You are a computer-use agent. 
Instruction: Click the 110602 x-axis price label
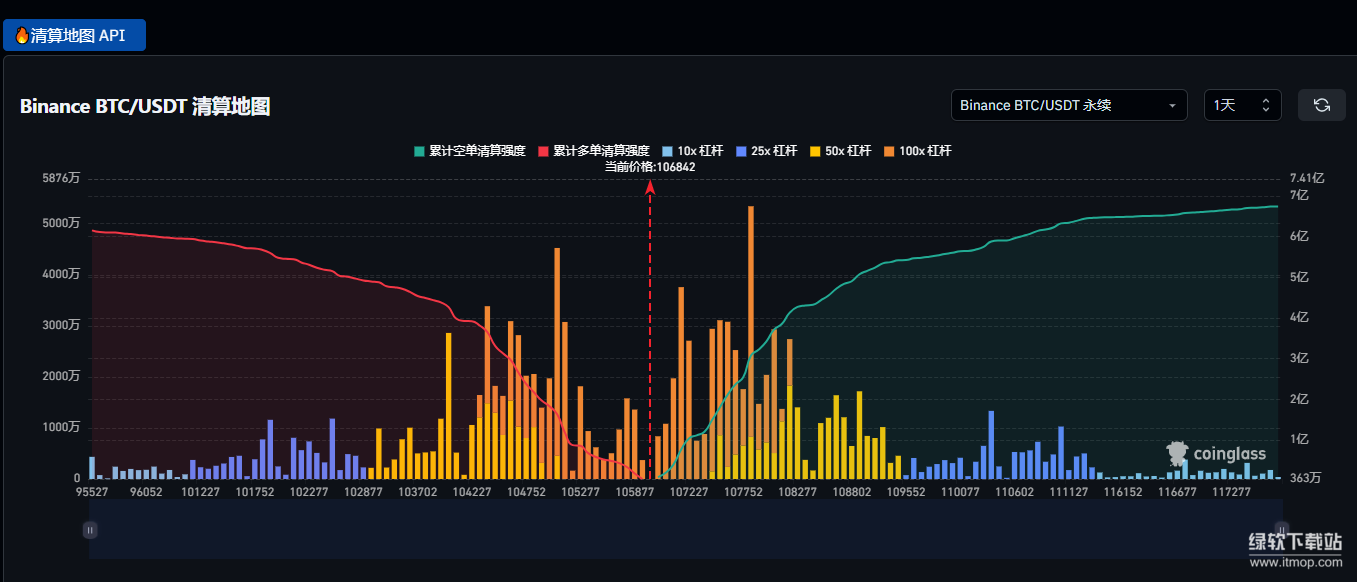1014,492
